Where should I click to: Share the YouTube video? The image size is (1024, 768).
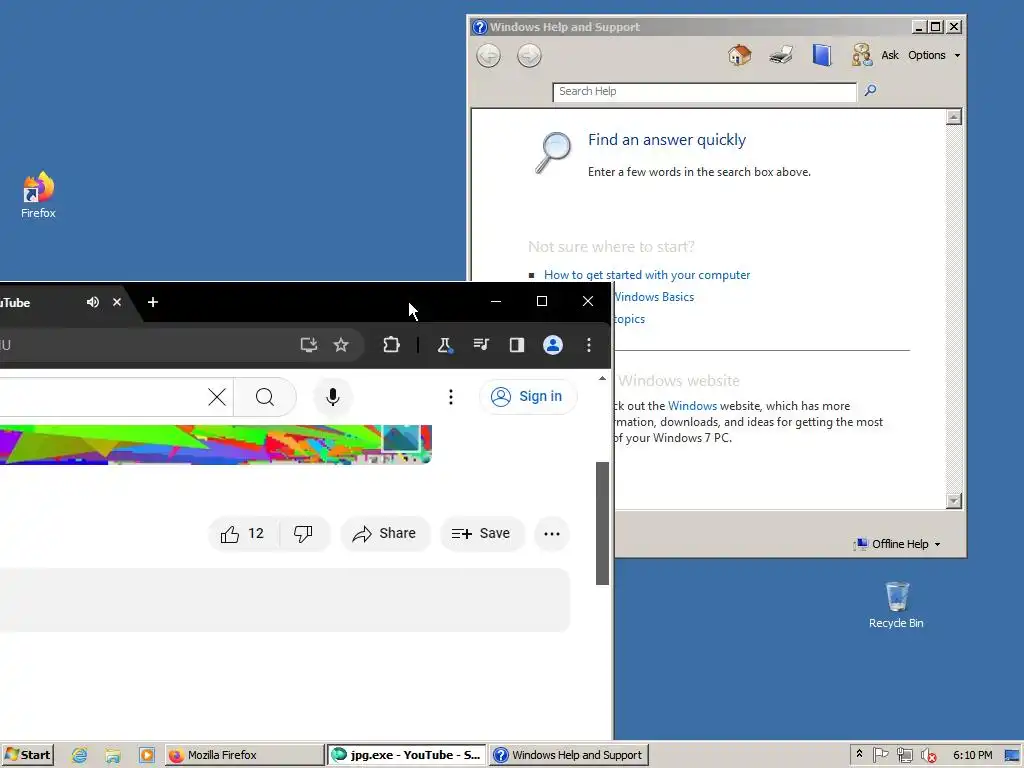click(385, 534)
